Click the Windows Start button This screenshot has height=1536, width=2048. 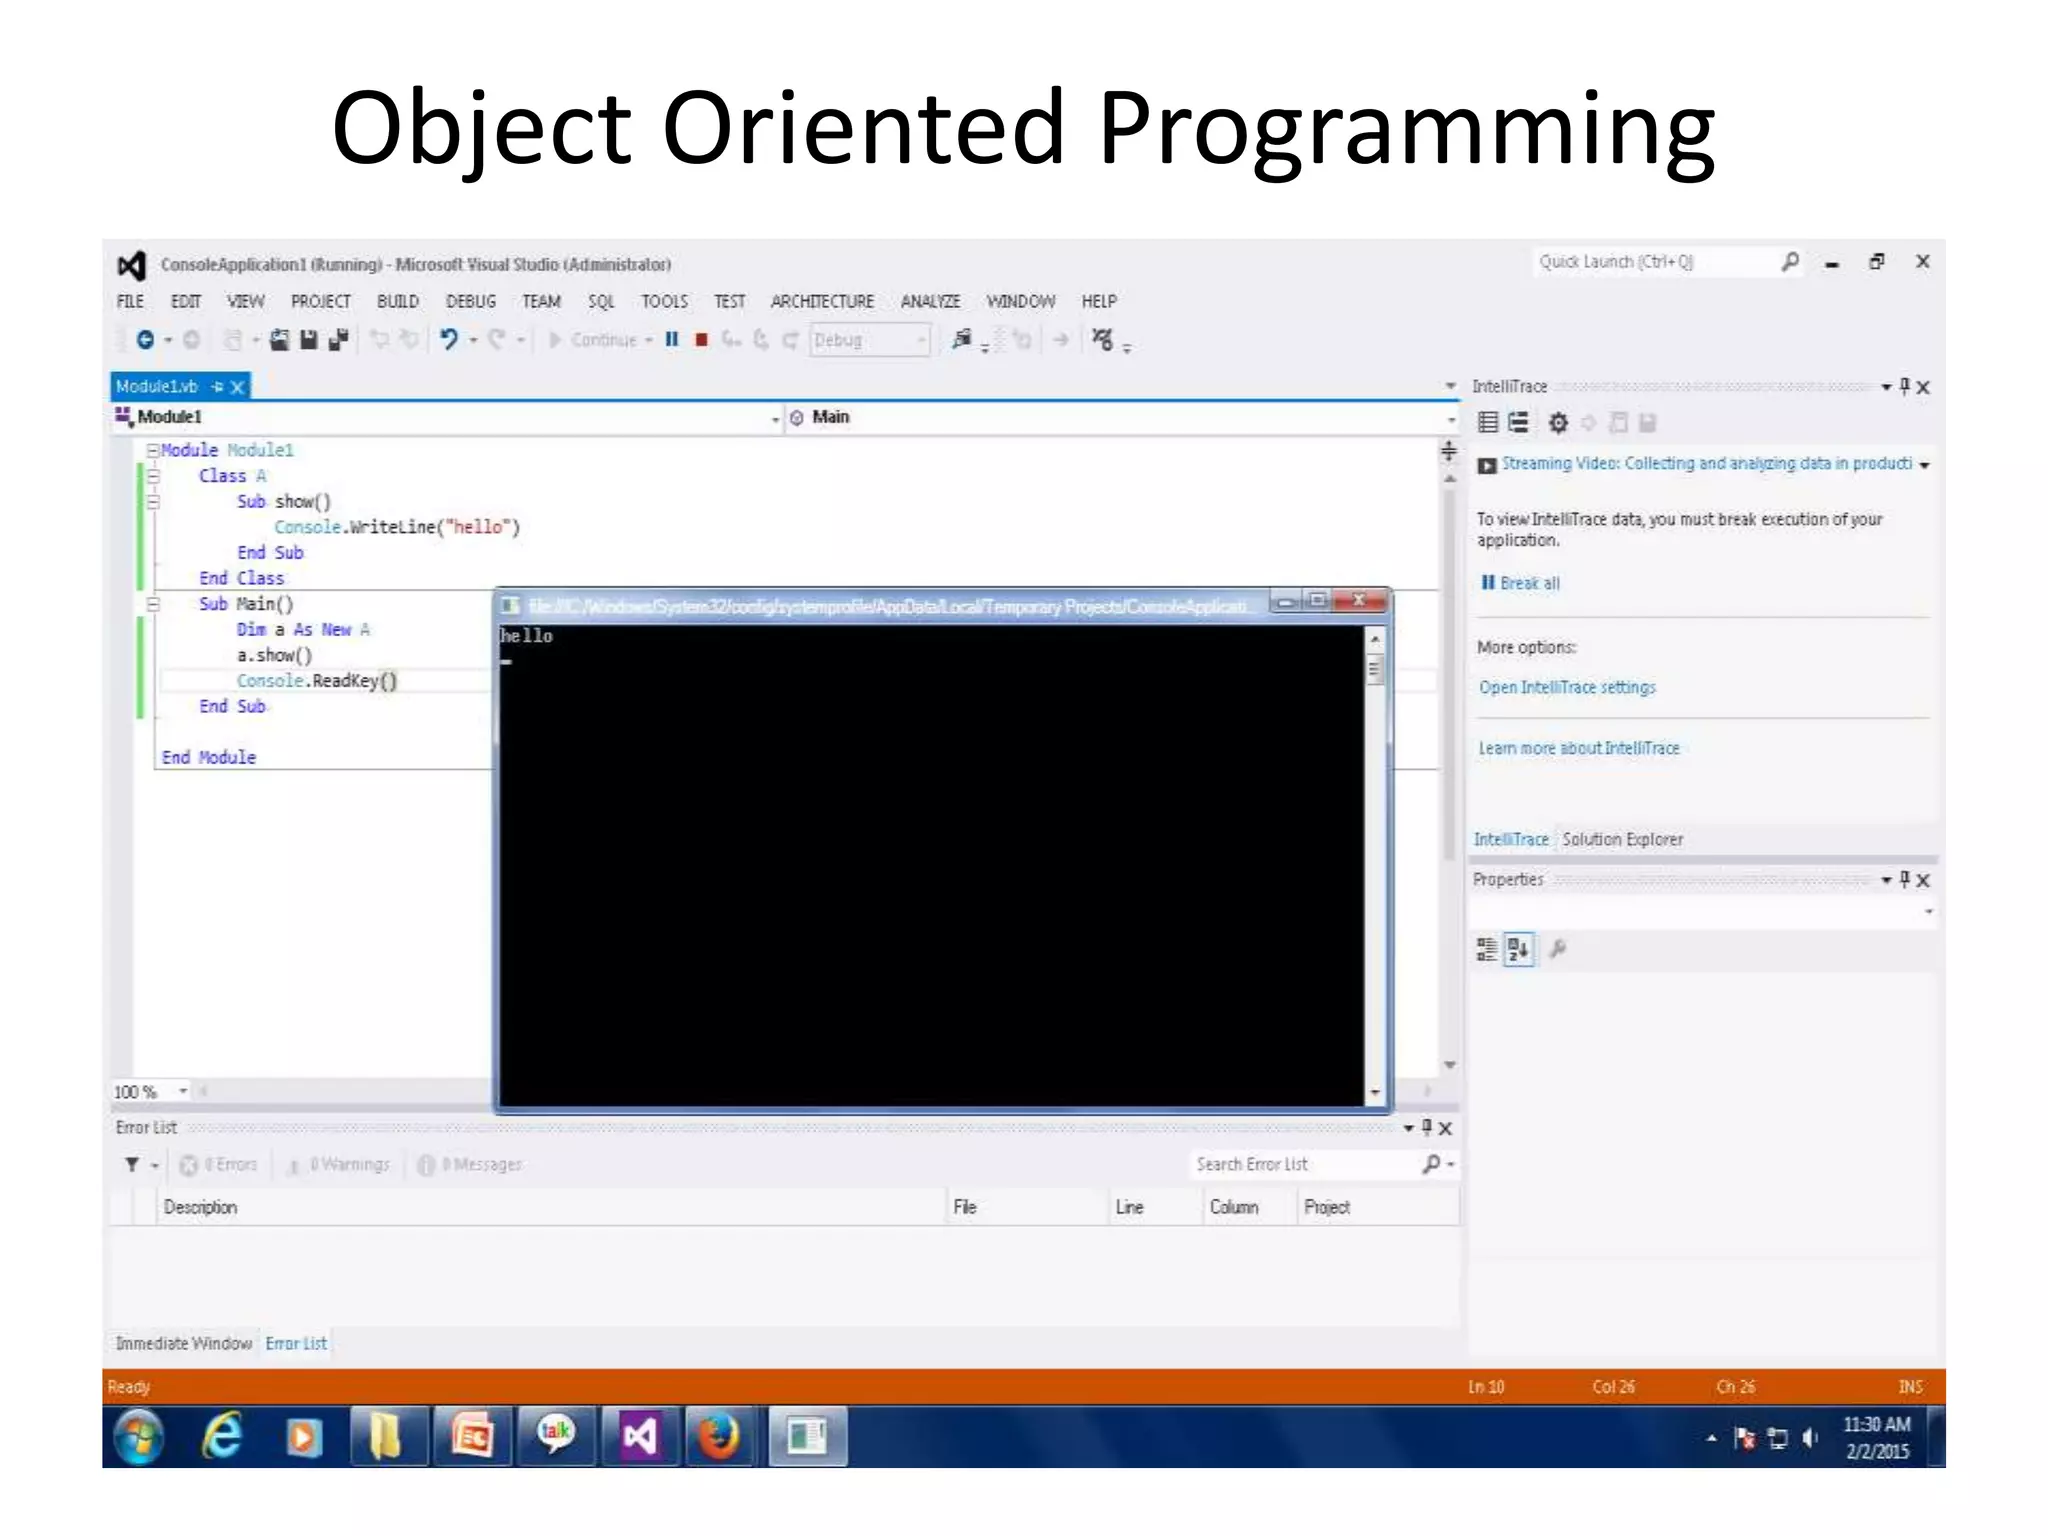click(x=139, y=1437)
